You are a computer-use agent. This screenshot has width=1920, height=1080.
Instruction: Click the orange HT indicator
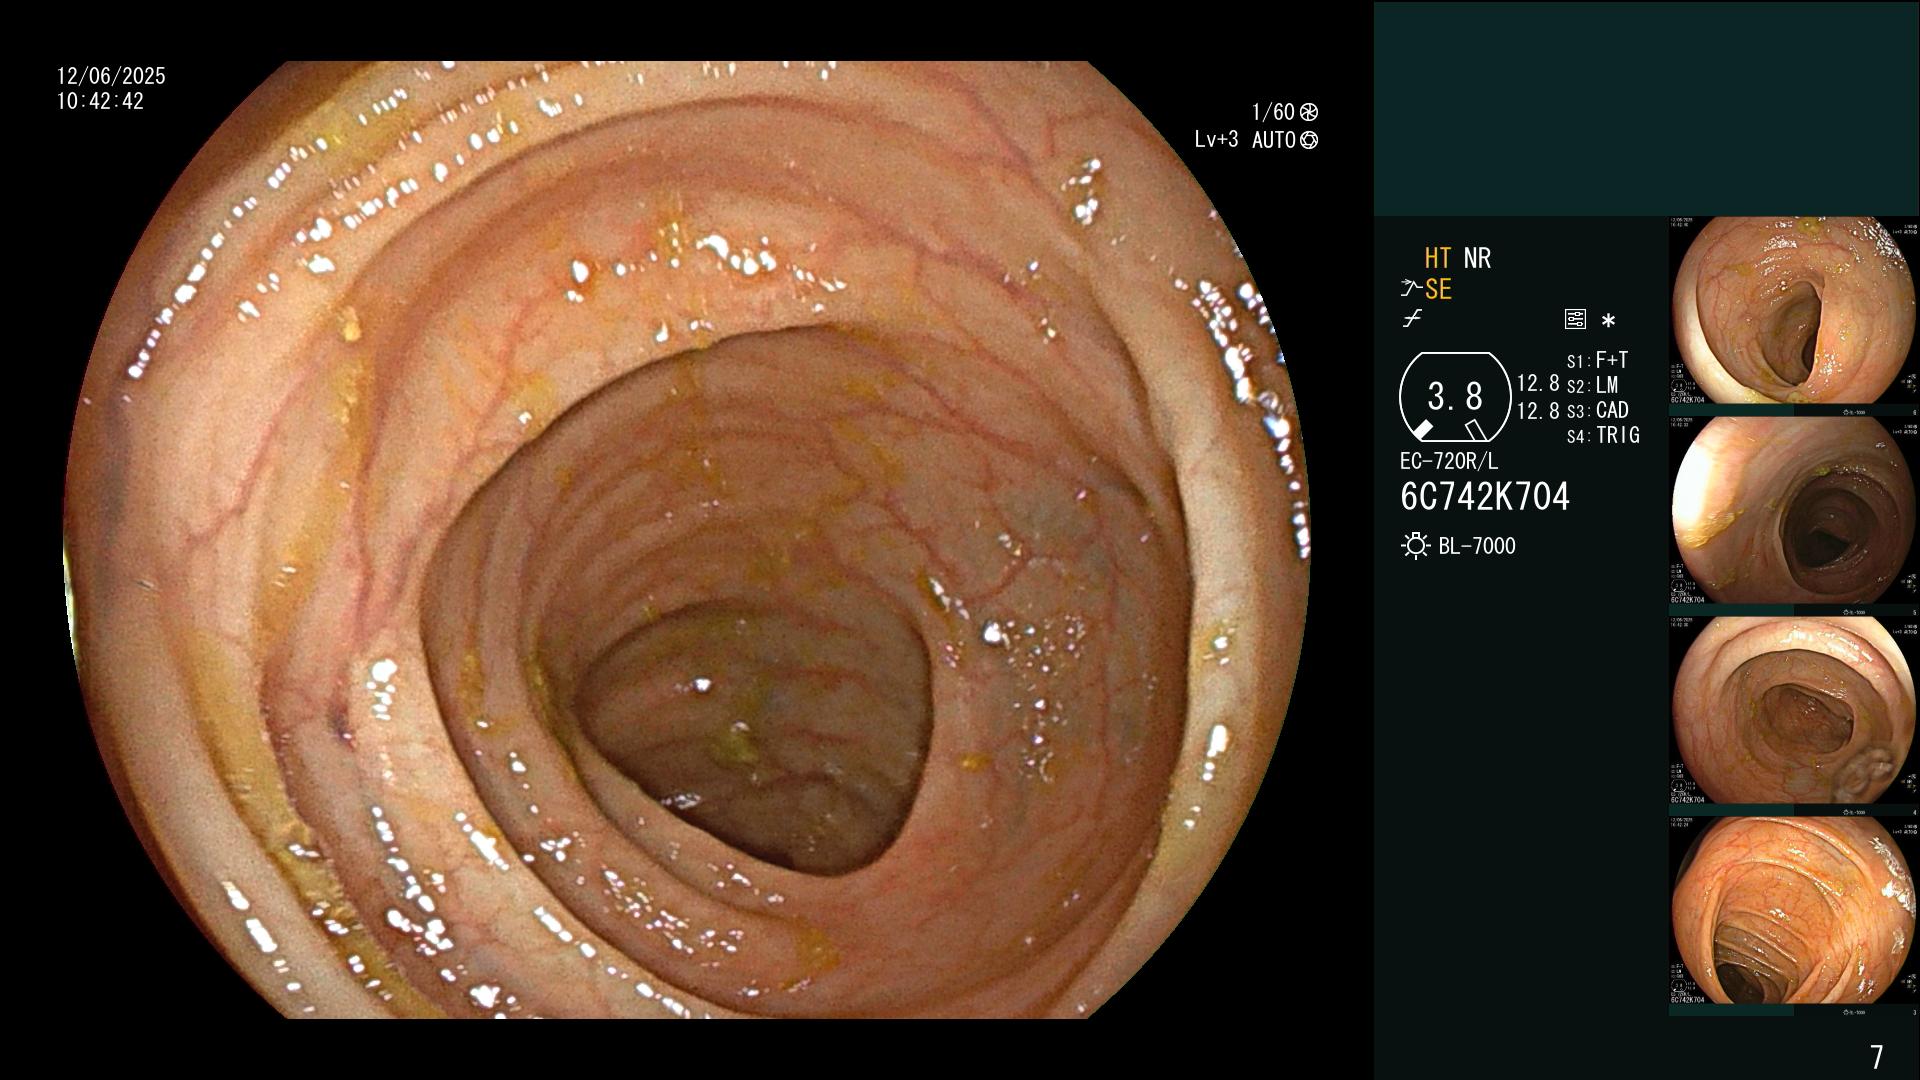pyautogui.click(x=1438, y=258)
